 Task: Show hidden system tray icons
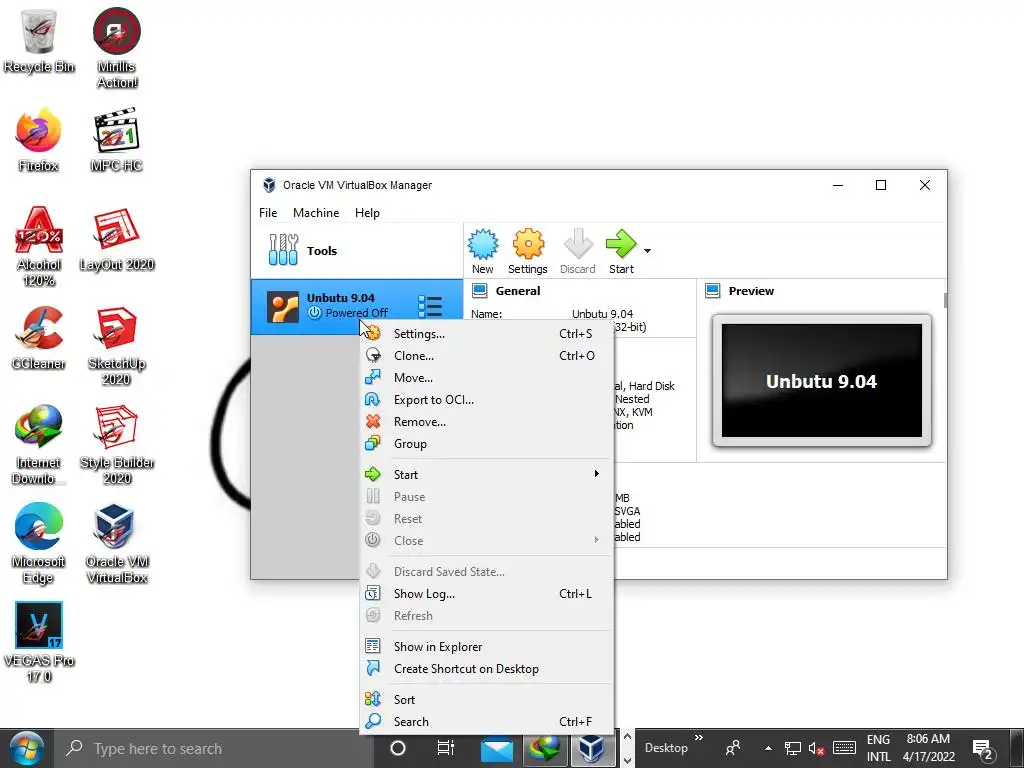pyautogui.click(x=768, y=748)
